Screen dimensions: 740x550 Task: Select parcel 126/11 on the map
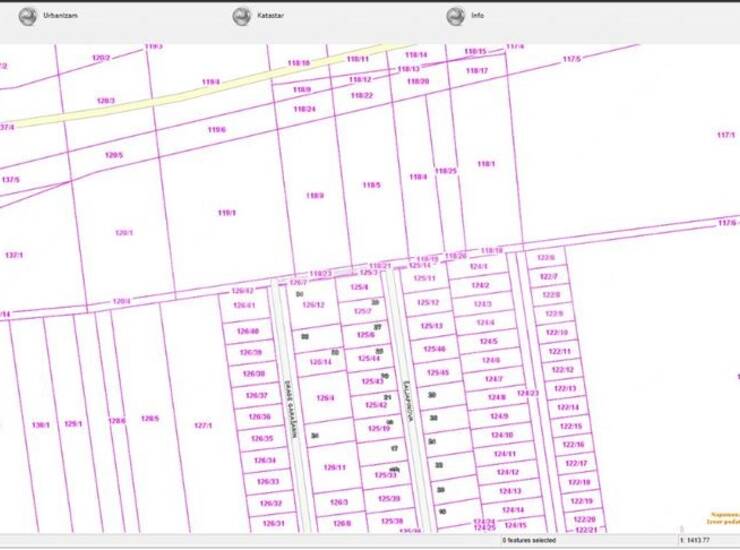click(x=334, y=467)
